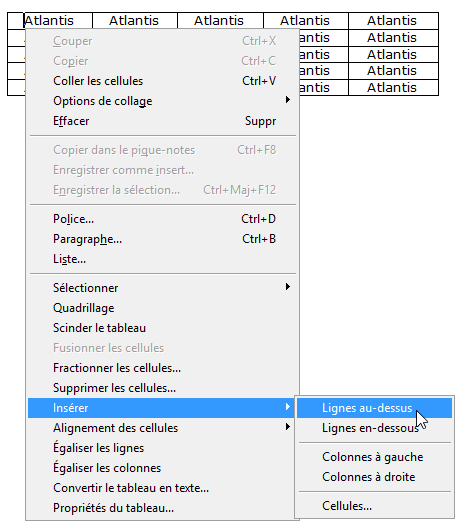467x530 pixels.
Task: Choose Coller les cellules from context menu
Action: click(x=163, y=81)
